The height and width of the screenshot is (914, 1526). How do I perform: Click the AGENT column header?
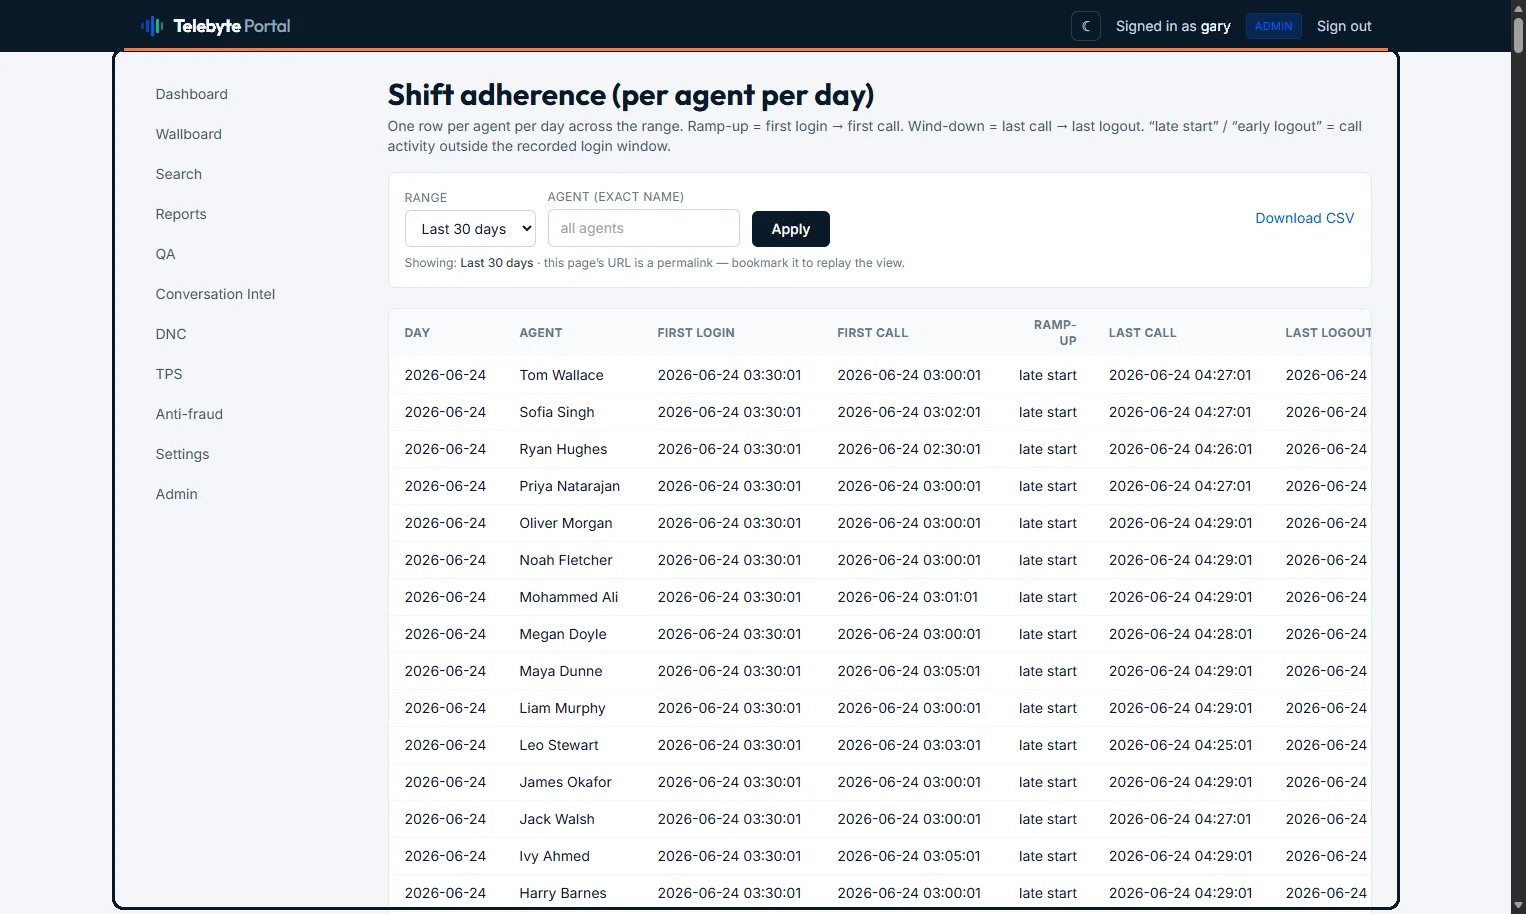[541, 333]
